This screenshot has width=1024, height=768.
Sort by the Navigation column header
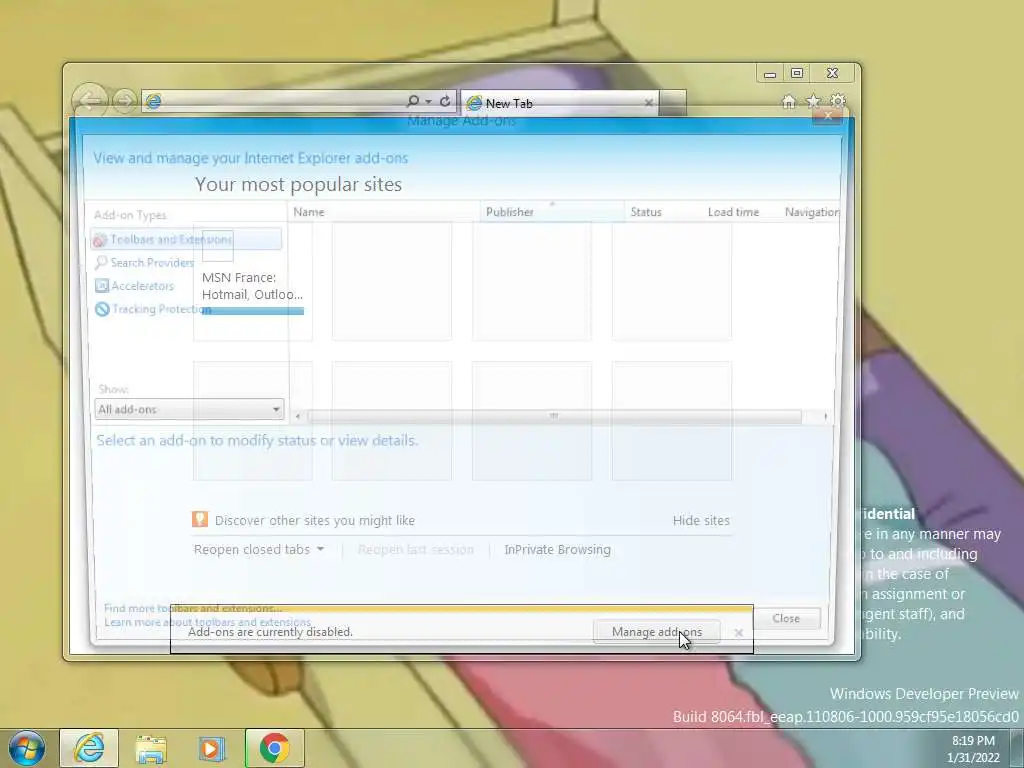click(x=812, y=212)
